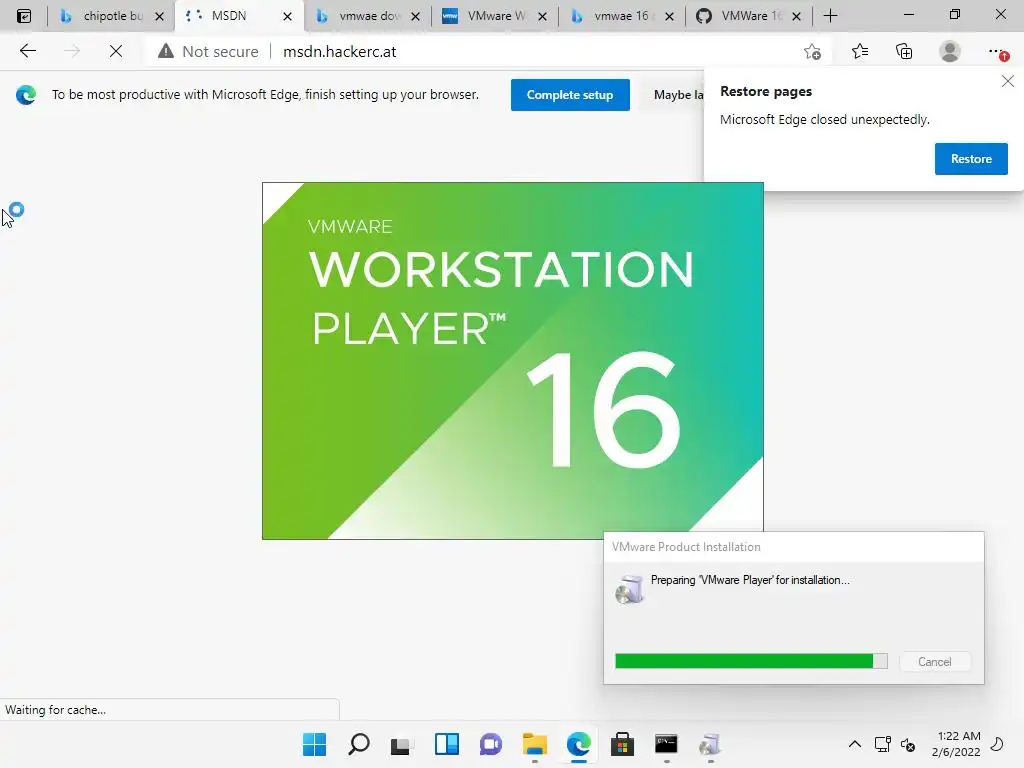The width and height of the screenshot is (1024, 768).
Task: Close the chipotle tab
Action: pos(159,16)
